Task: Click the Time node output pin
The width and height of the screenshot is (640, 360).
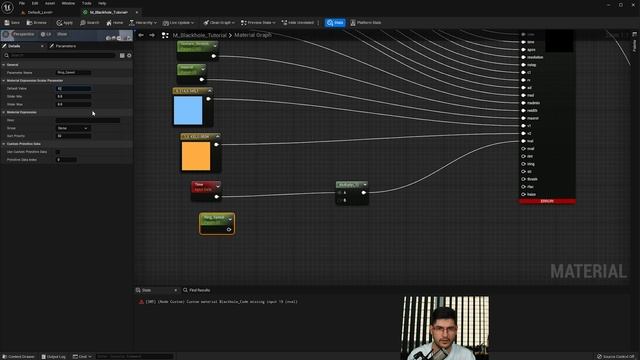Action: pyautogui.click(x=217, y=197)
